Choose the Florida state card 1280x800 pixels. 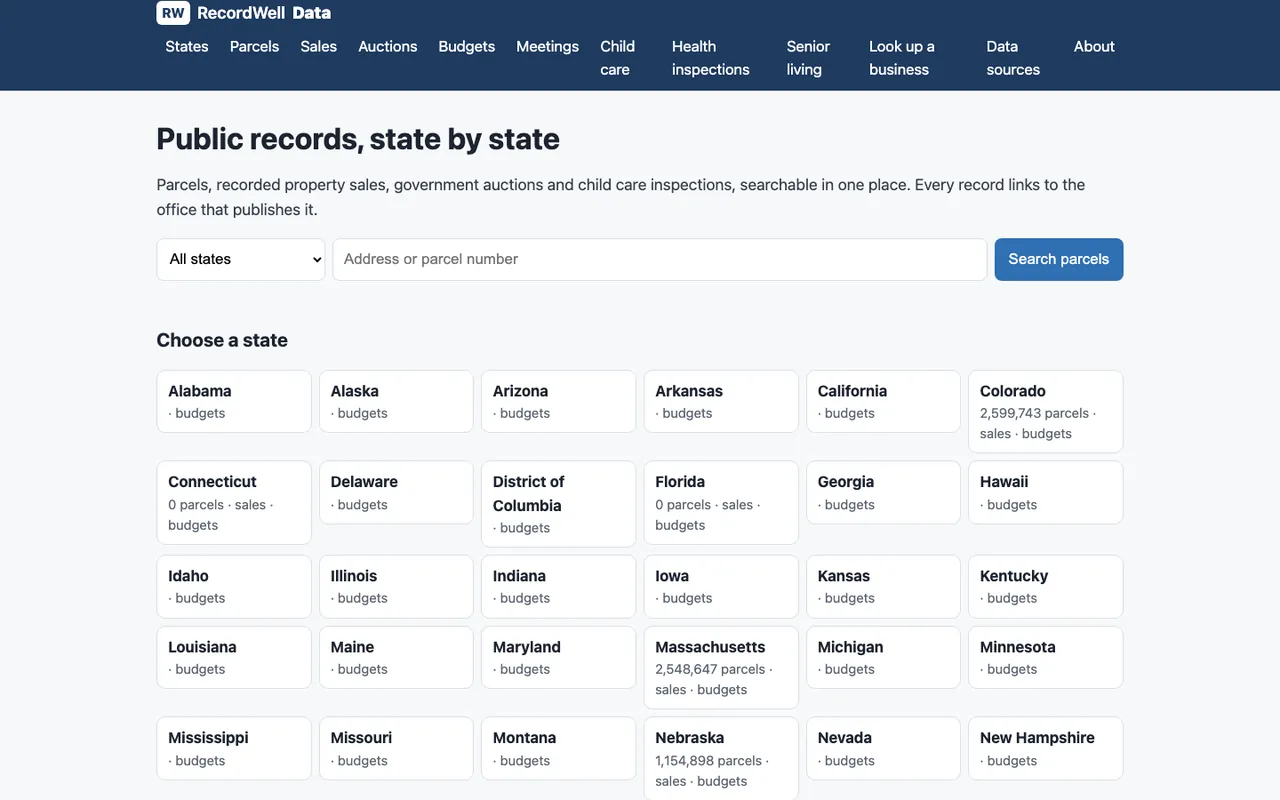pyautogui.click(x=721, y=502)
